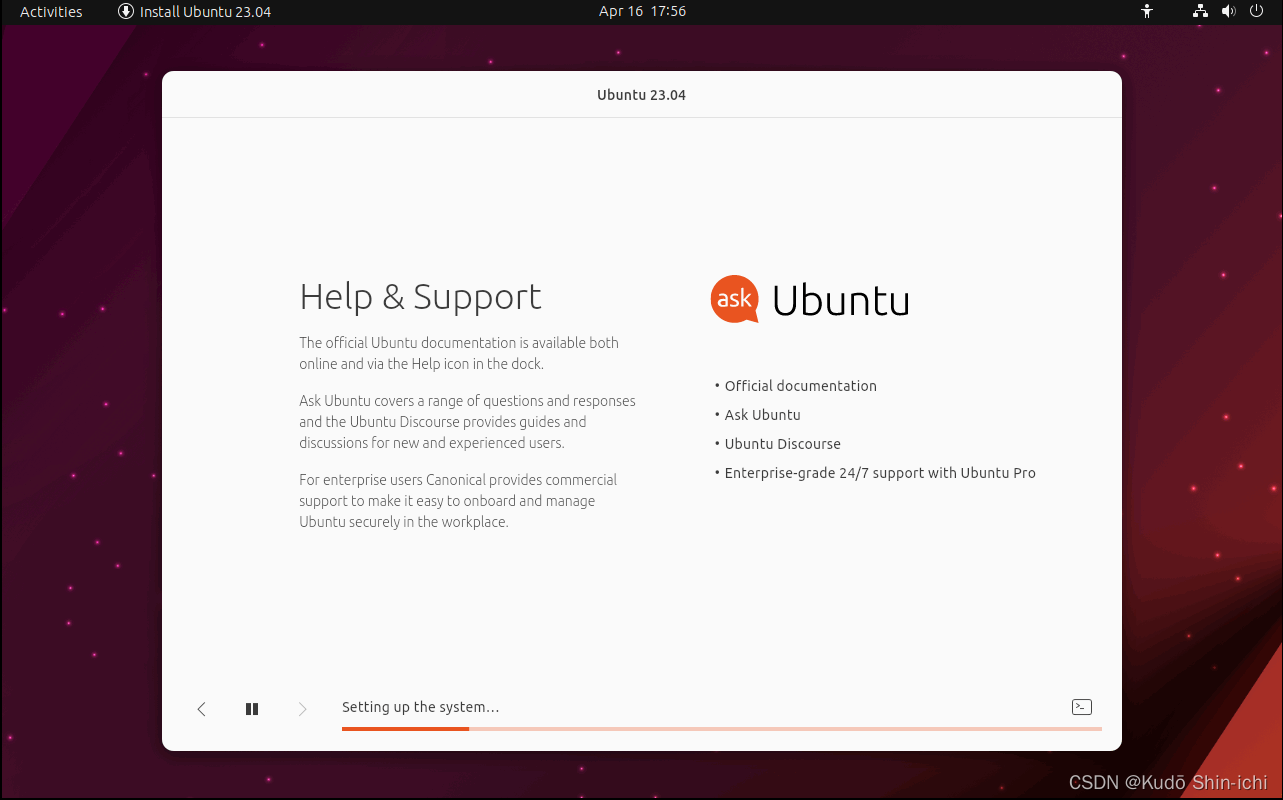Click the Ubuntu Pro support entry
This screenshot has width=1283, height=800.
click(x=880, y=472)
